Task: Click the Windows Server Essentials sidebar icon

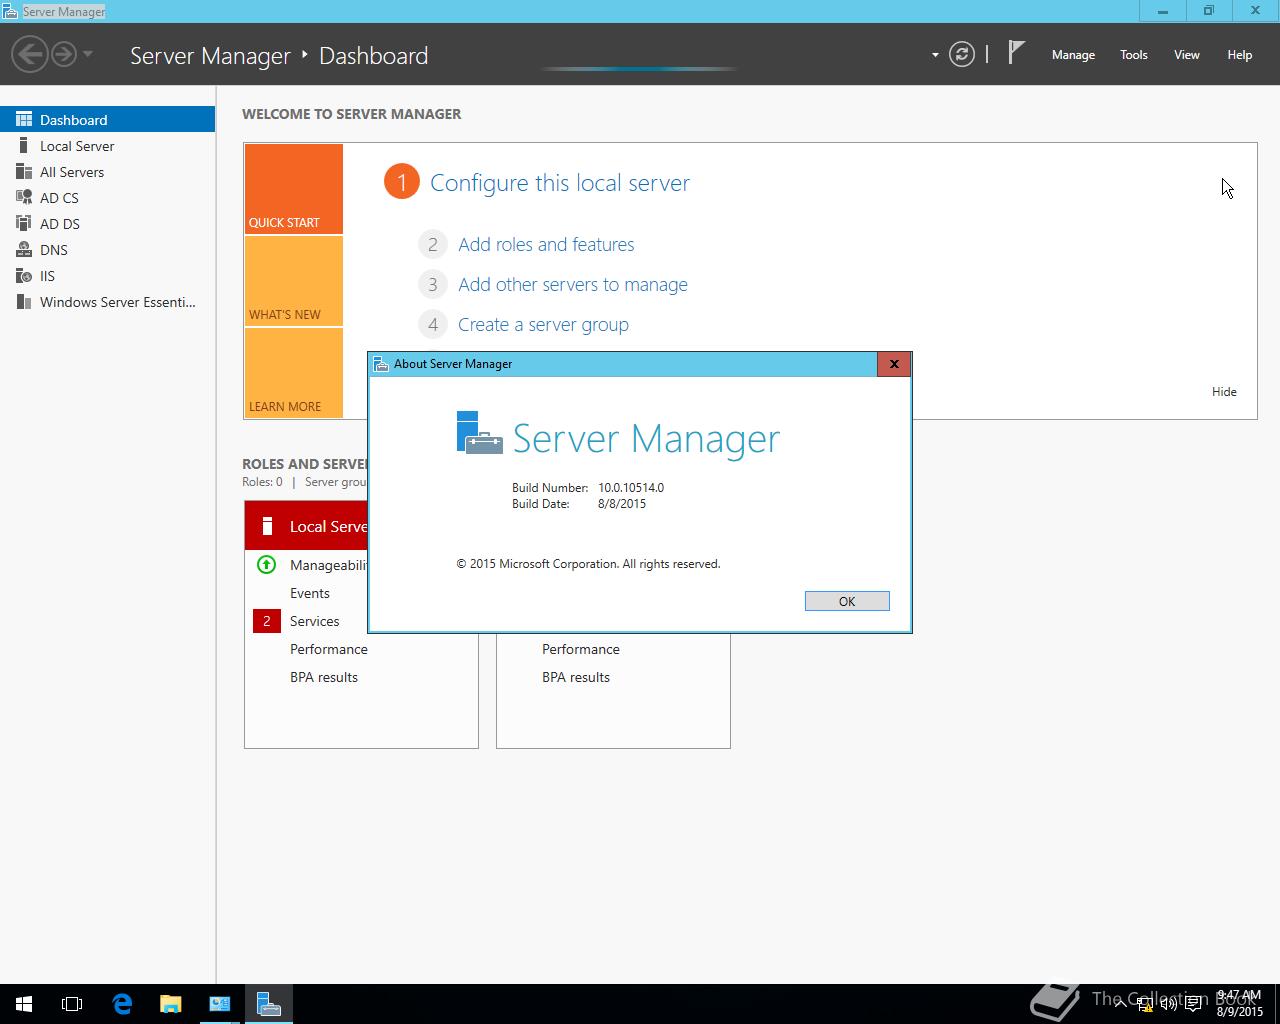Action: pos(24,301)
